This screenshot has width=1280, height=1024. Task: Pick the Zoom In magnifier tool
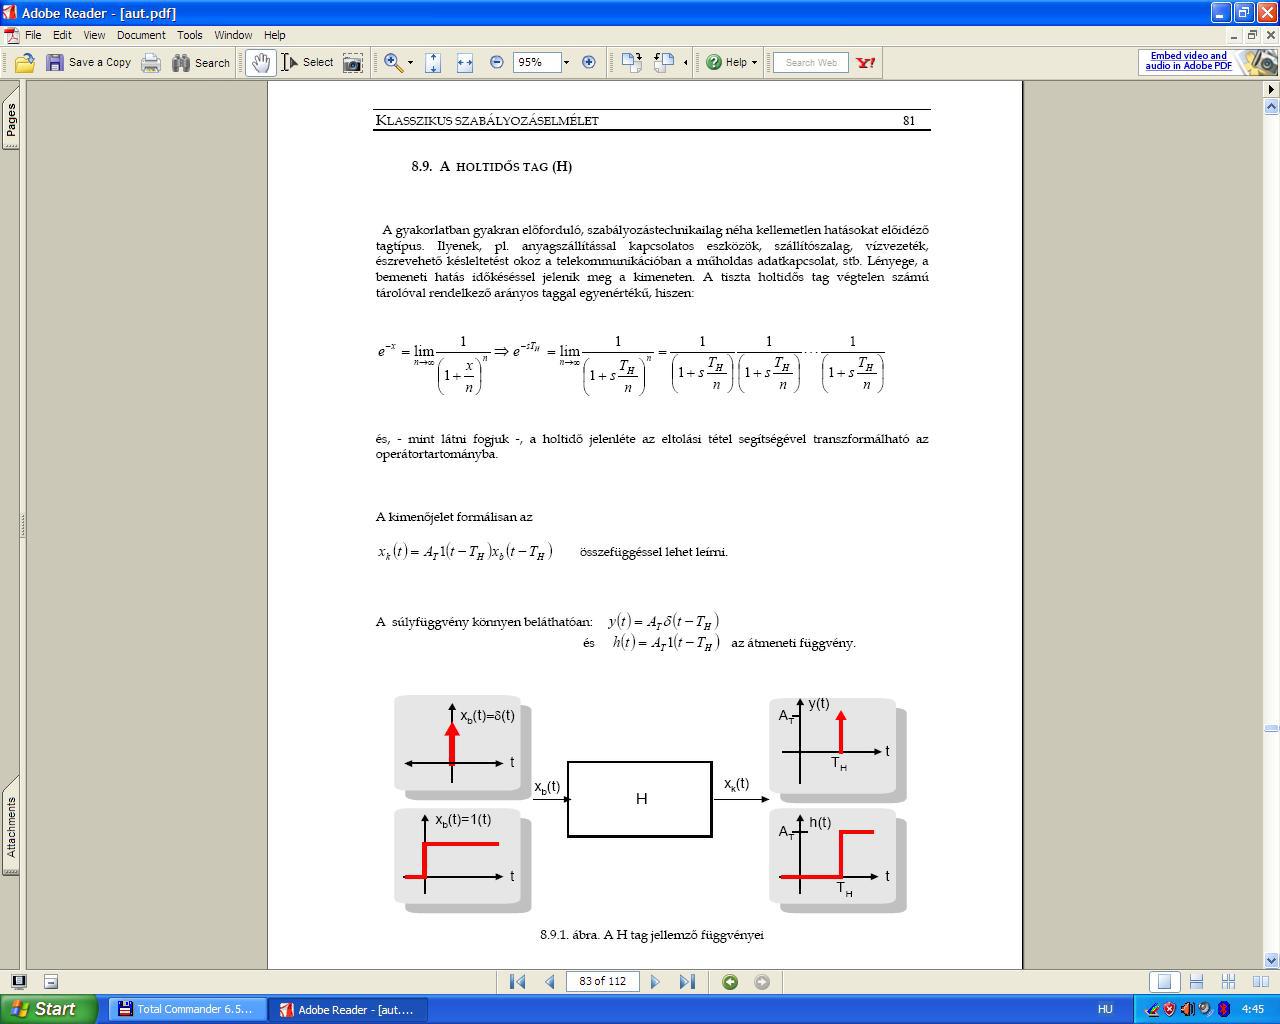(394, 63)
